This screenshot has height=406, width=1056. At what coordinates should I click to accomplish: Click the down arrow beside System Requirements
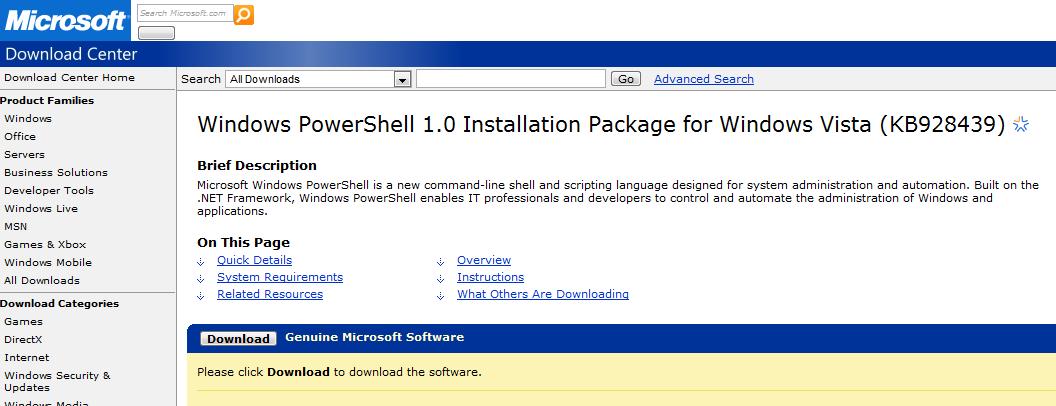click(x=201, y=278)
